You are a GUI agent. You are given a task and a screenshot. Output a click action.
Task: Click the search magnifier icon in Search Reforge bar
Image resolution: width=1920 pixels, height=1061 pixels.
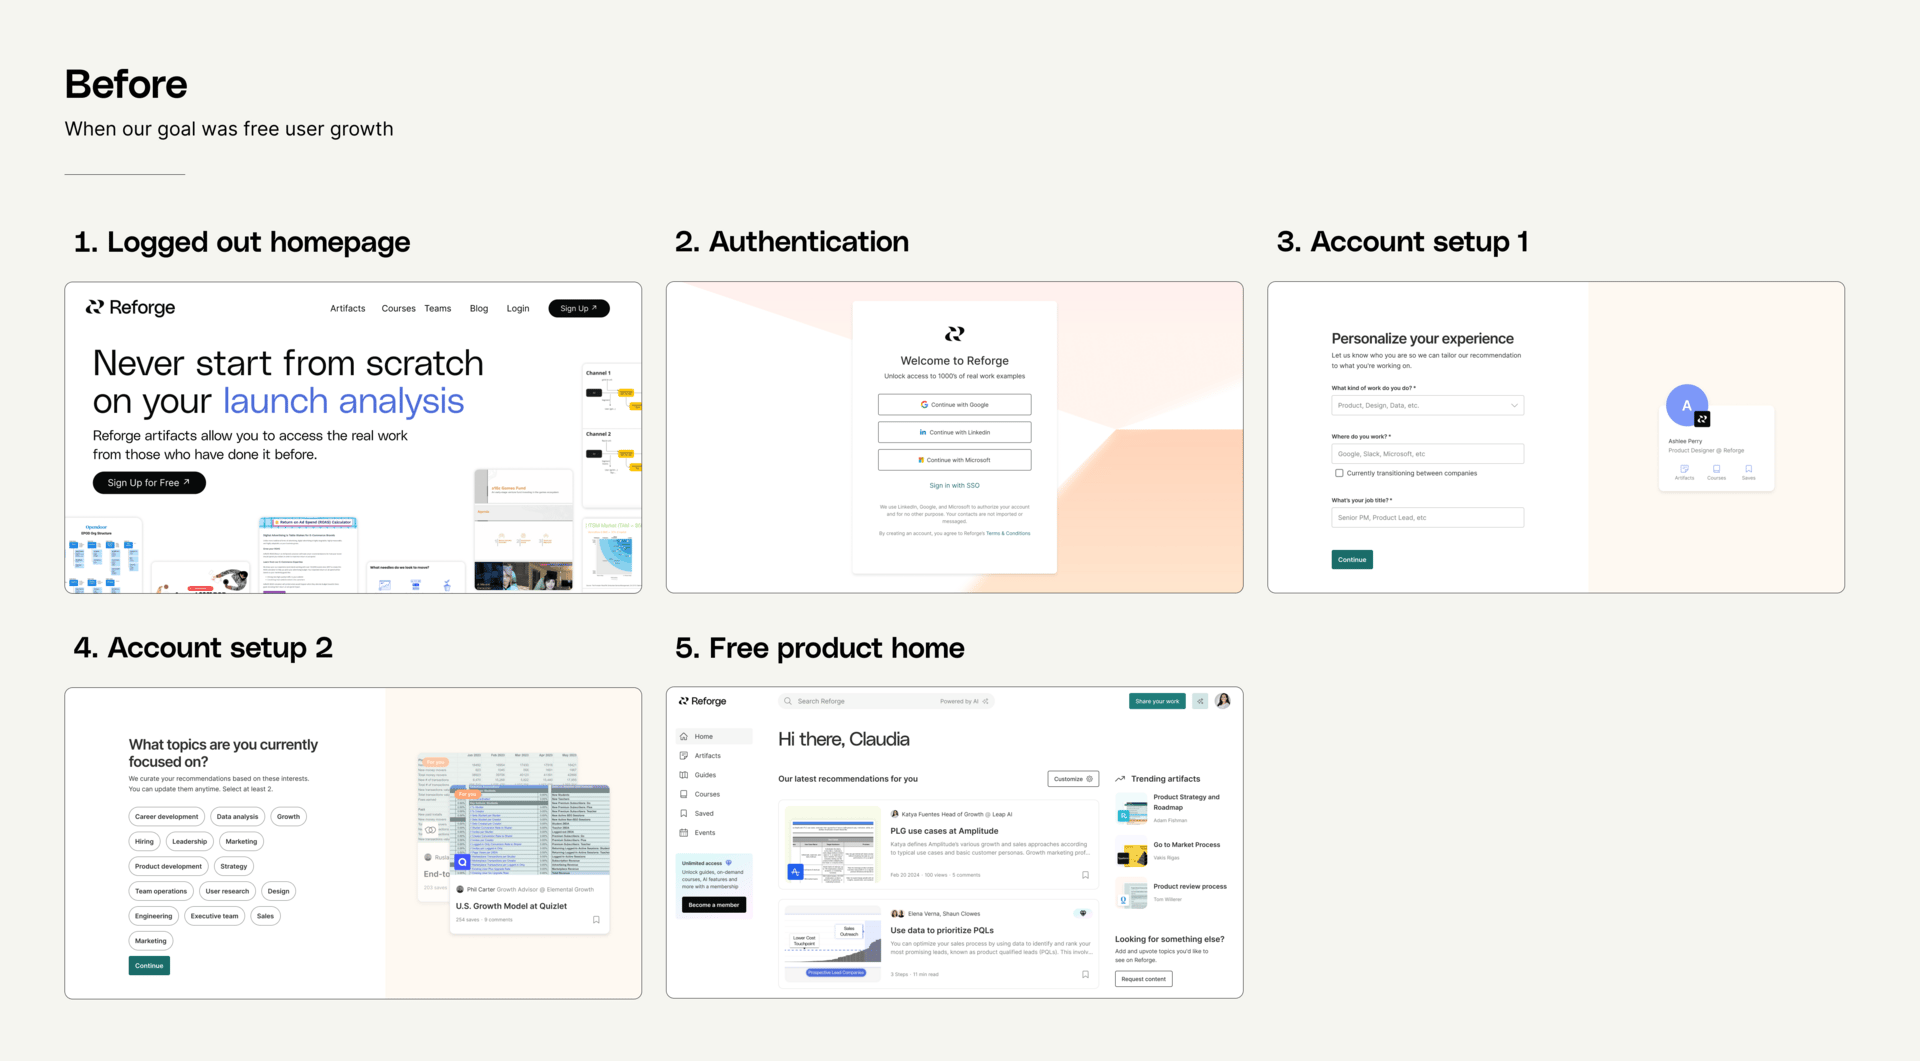(788, 701)
